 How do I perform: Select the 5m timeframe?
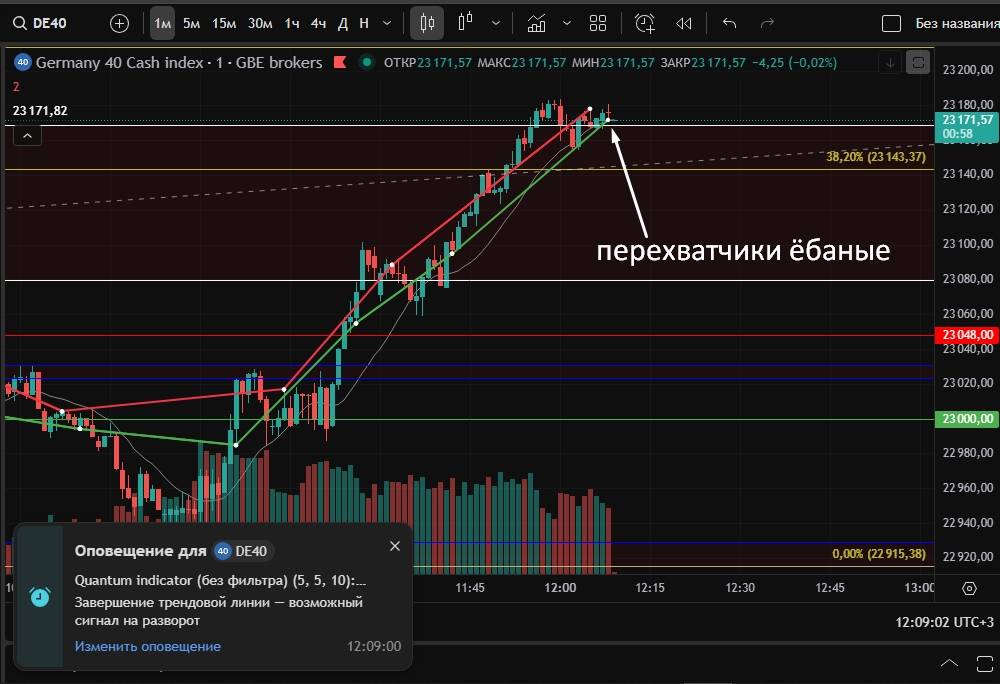[191, 23]
